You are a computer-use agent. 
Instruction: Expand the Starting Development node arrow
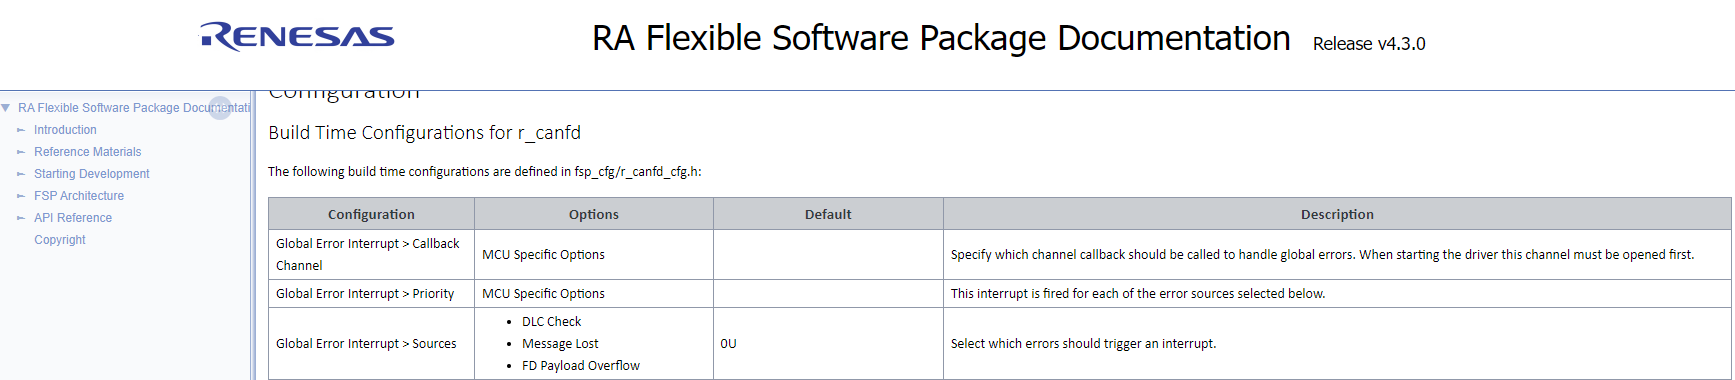pyautogui.click(x=21, y=174)
